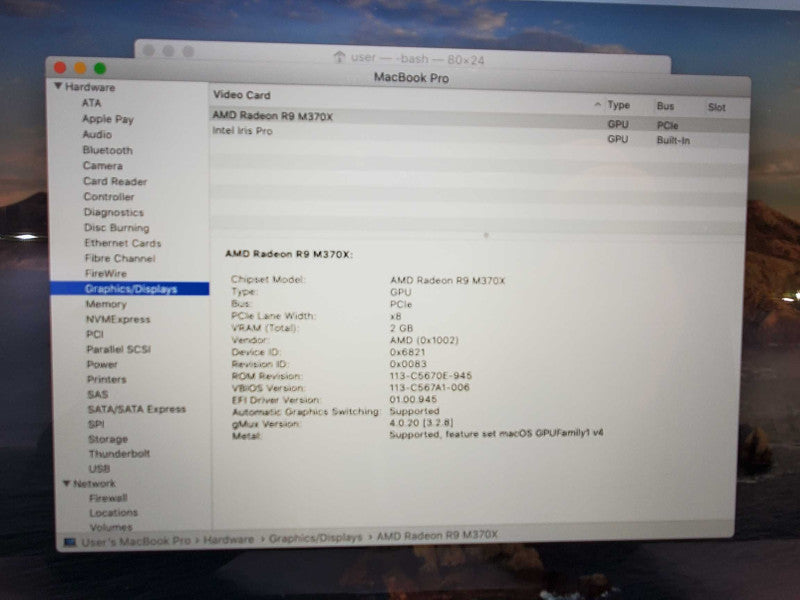
Task: Minimize the MacBook Pro window
Action: (x=80, y=68)
